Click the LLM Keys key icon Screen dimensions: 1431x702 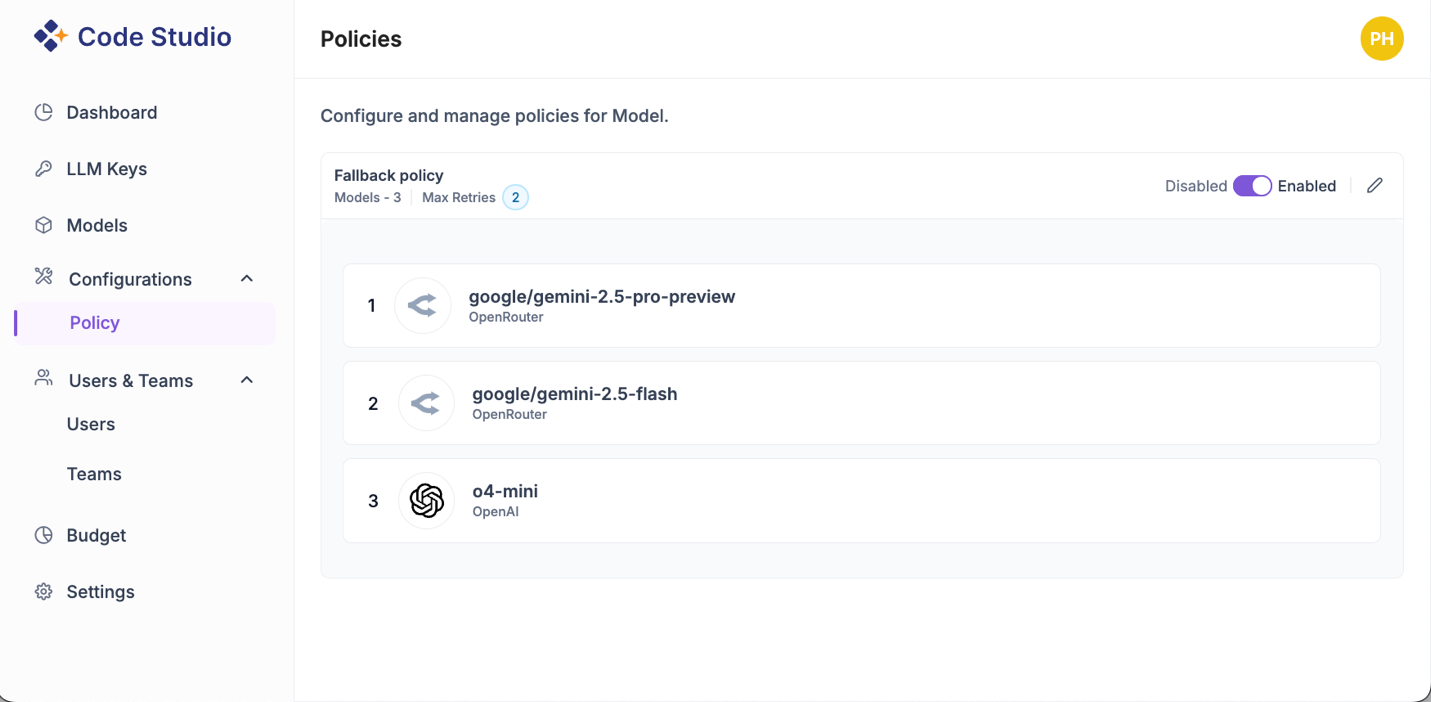point(44,168)
